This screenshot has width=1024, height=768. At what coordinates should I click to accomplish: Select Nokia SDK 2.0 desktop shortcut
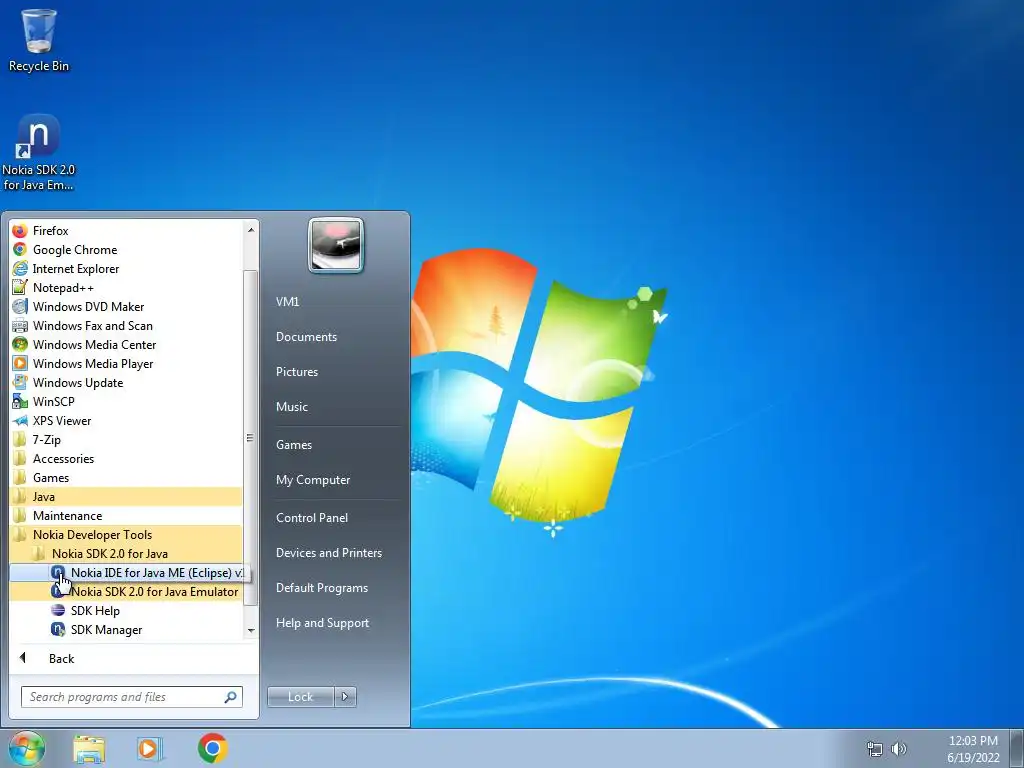pyautogui.click(x=39, y=153)
